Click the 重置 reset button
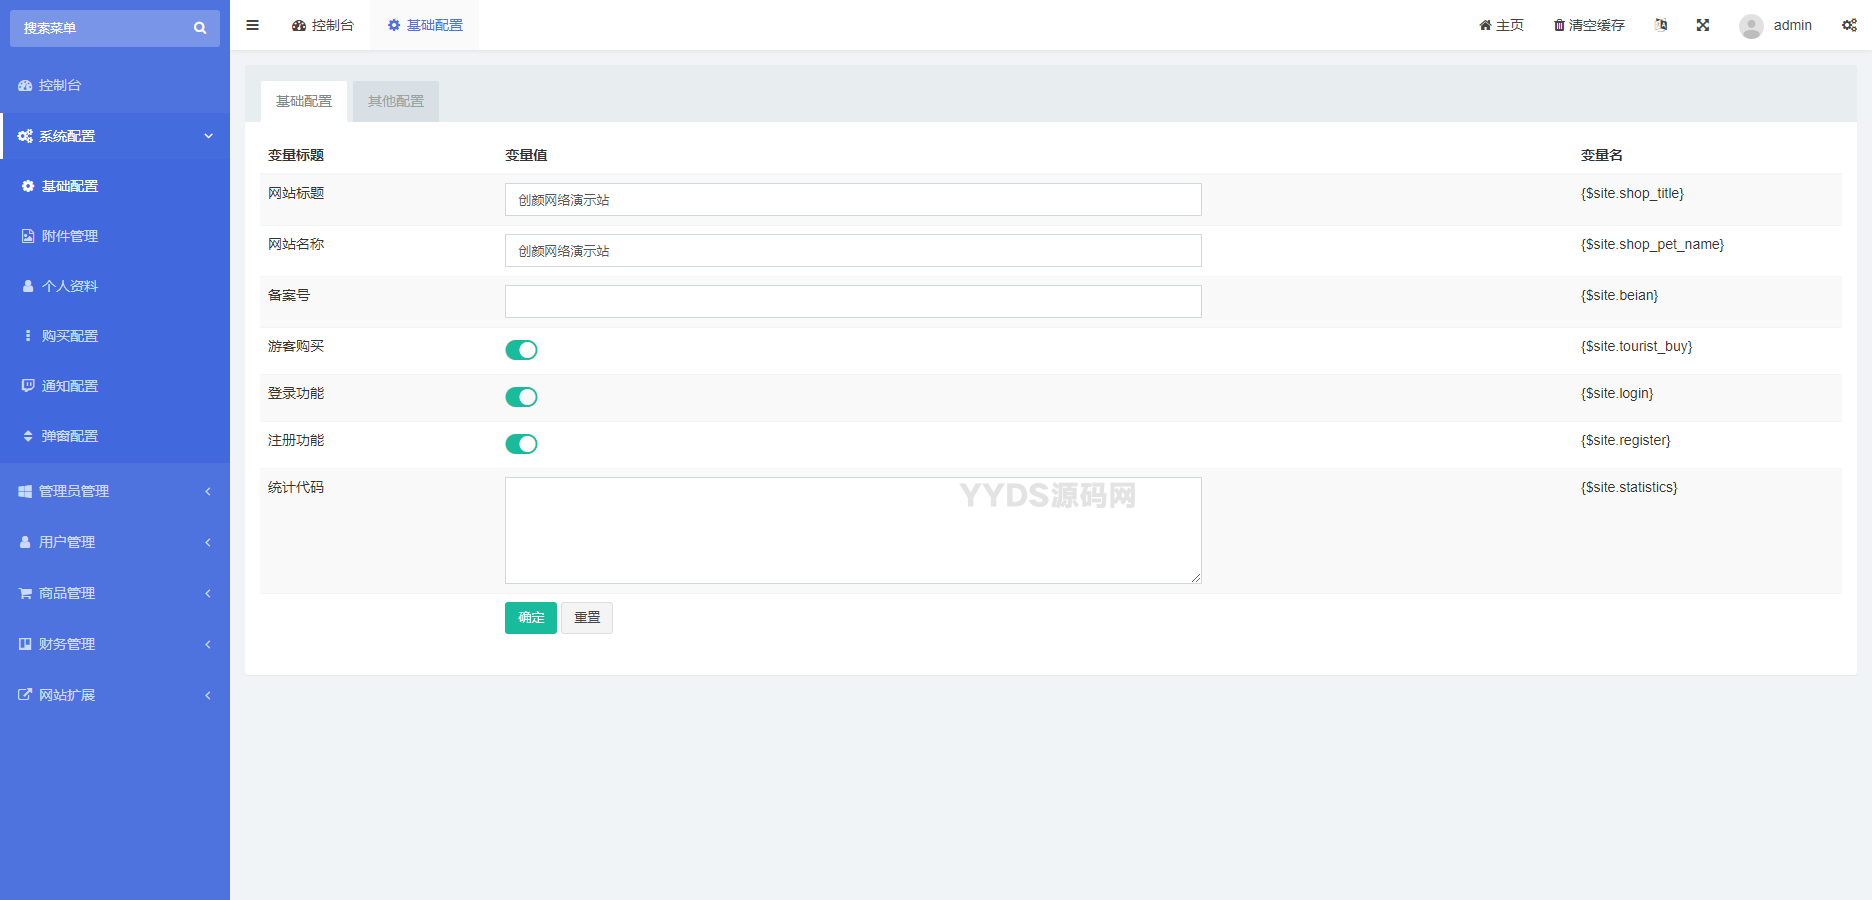 click(x=587, y=618)
